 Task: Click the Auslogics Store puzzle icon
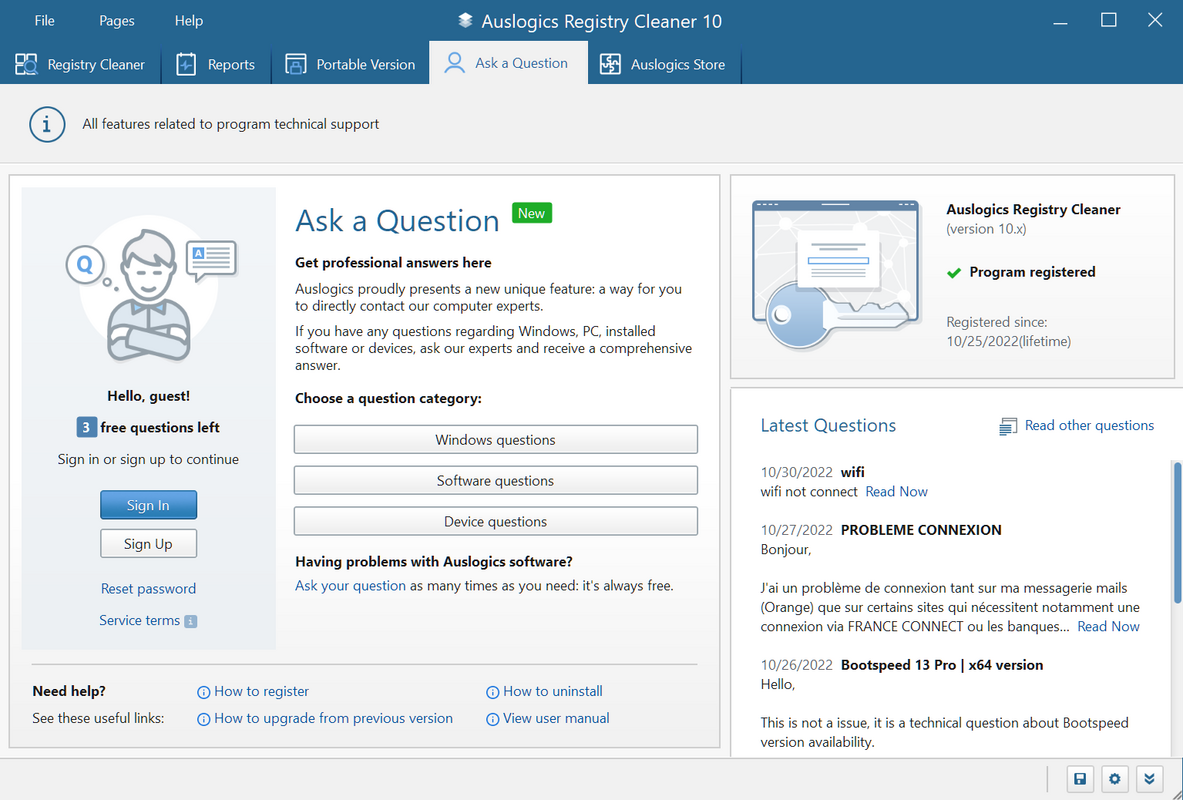tap(610, 64)
